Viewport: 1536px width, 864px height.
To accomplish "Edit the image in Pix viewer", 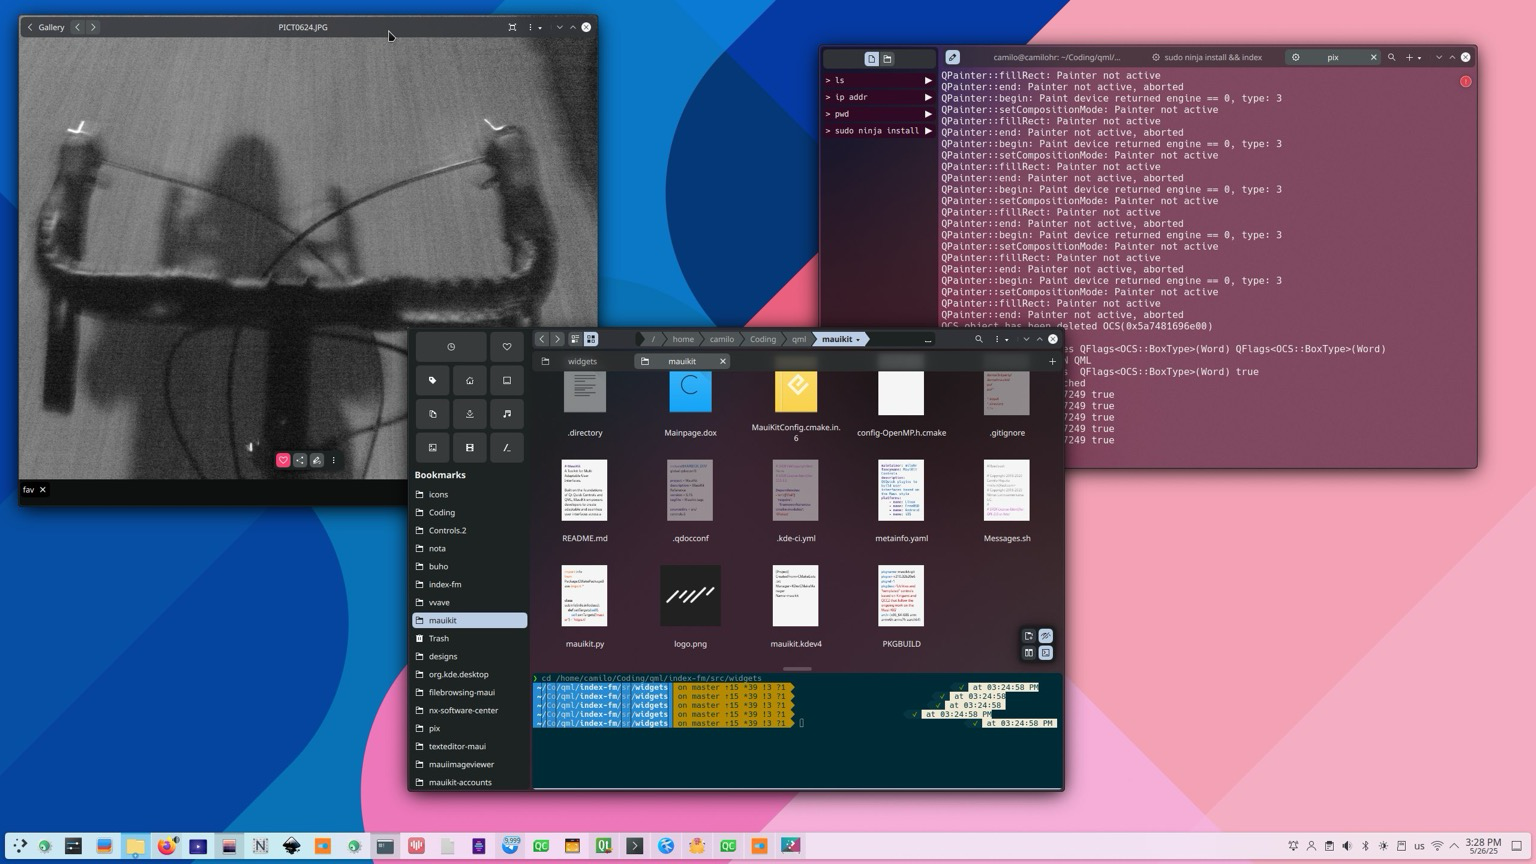I will [x=317, y=461].
